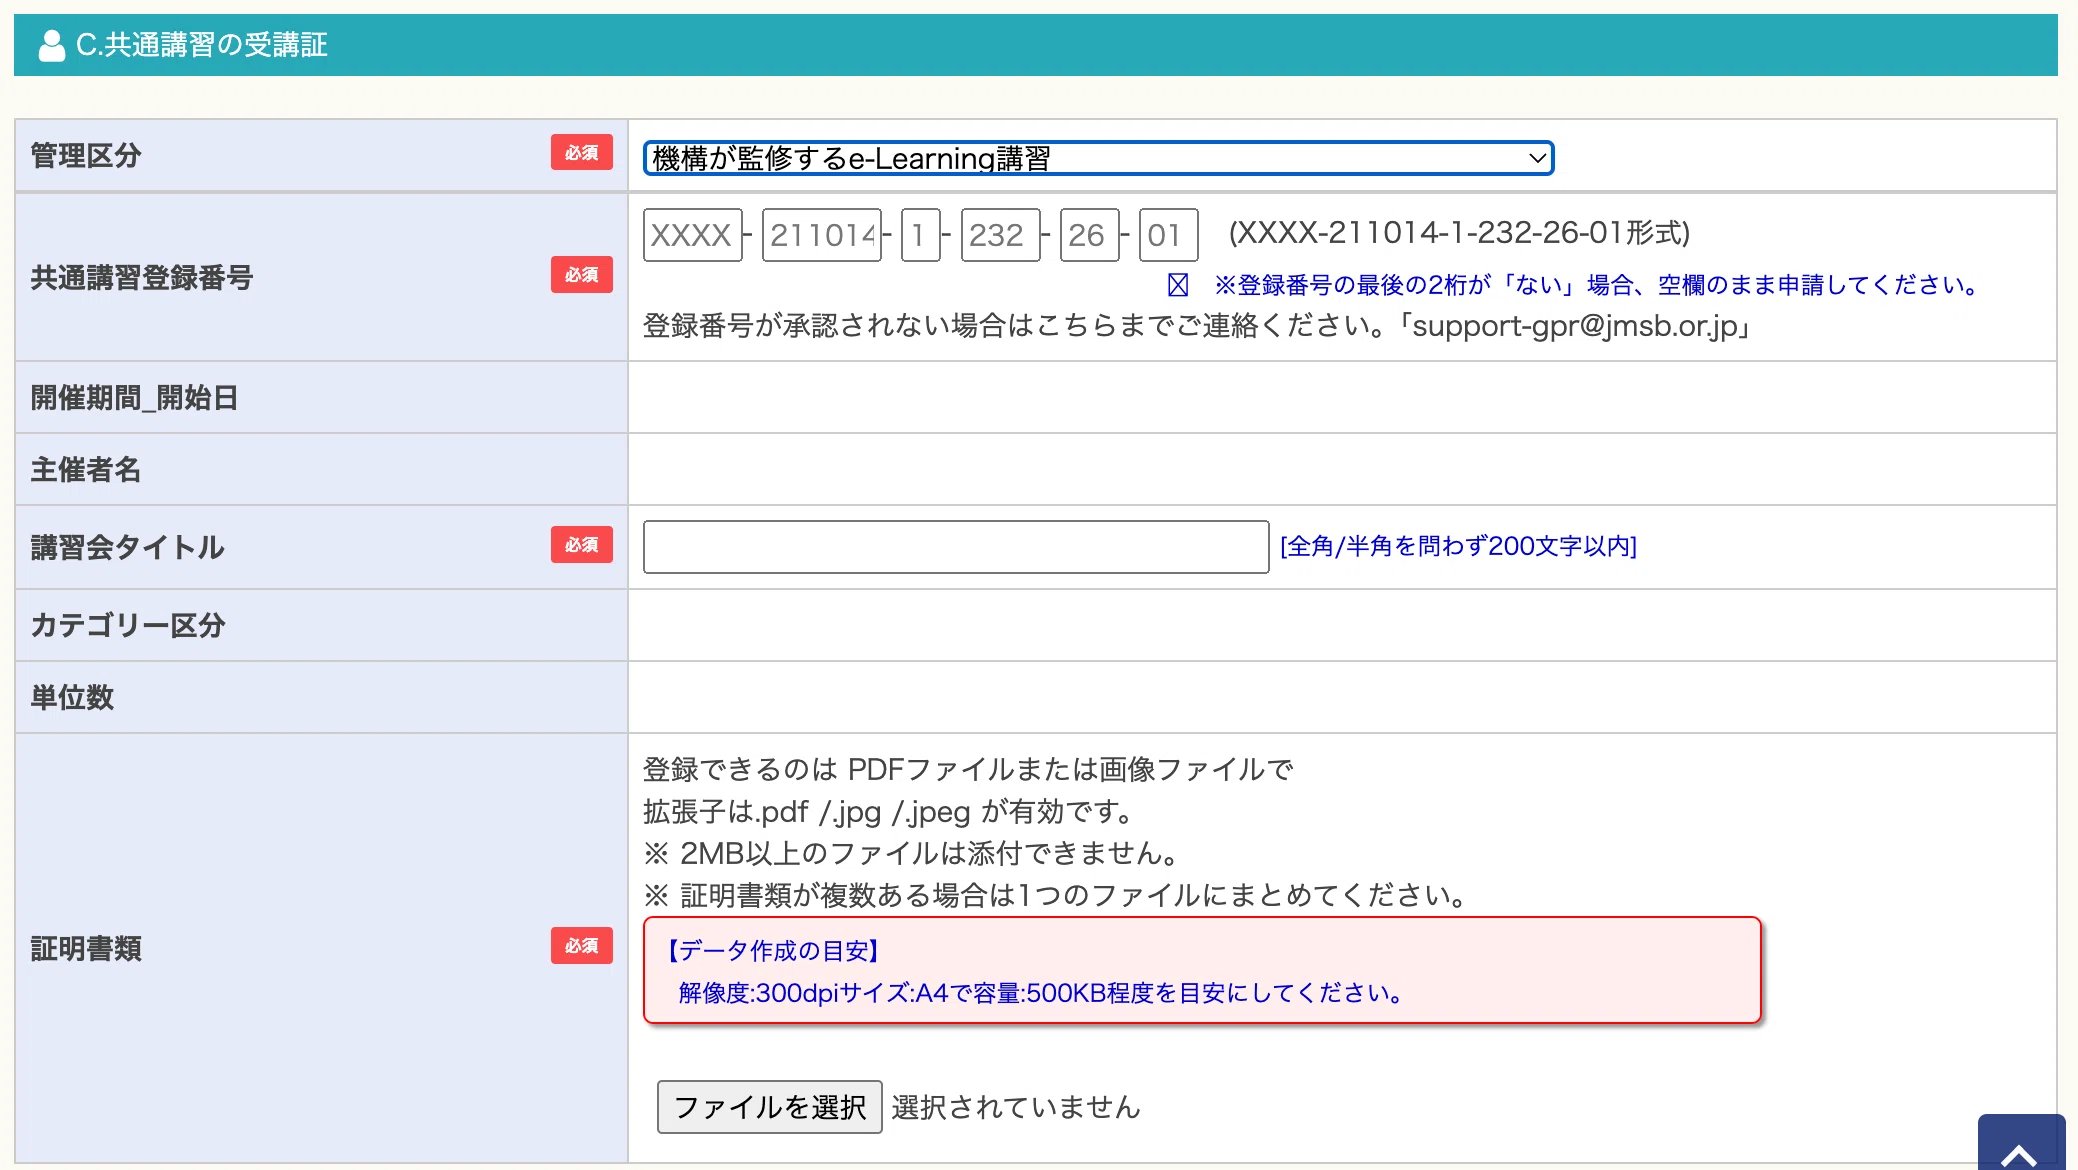Click the 共通講習登録番号 label
This screenshot has width=2078, height=1170.
pyautogui.click(x=142, y=278)
